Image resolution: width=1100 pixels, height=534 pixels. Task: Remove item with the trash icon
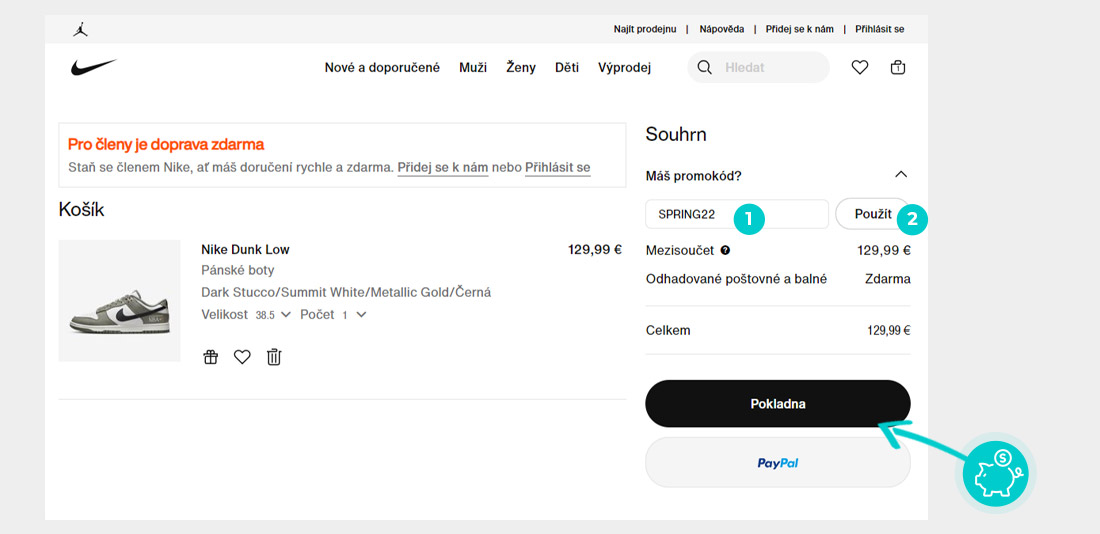pos(274,357)
